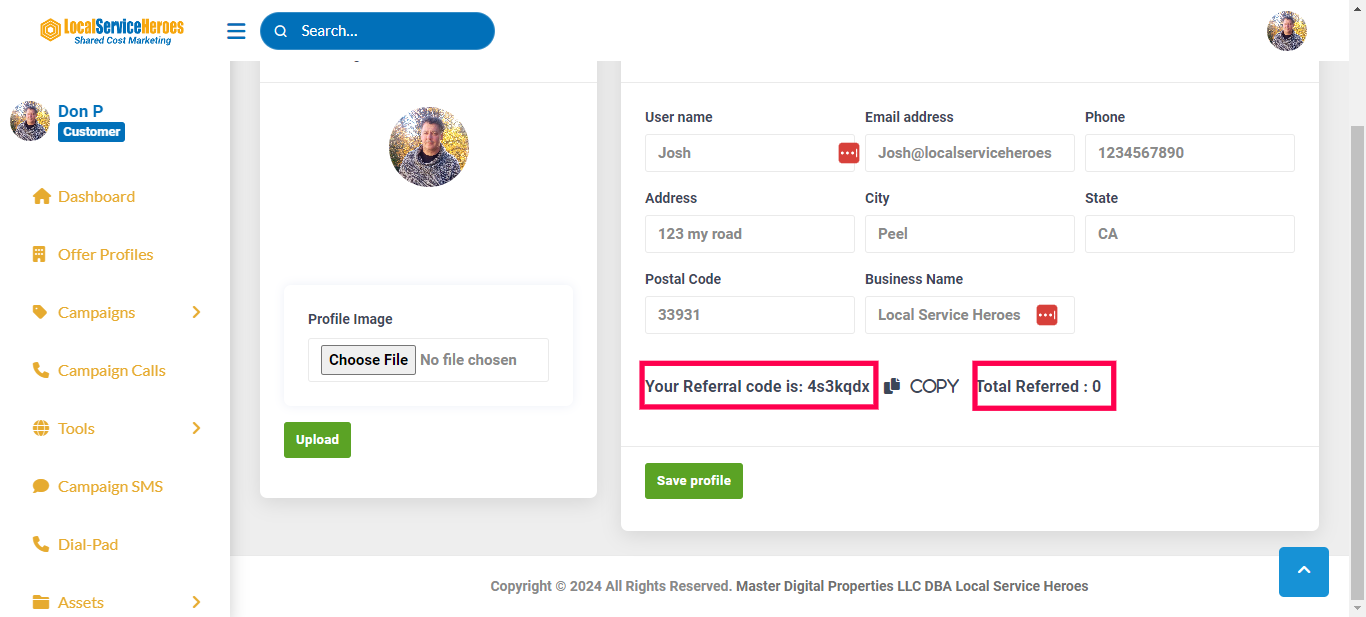The height and width of the screenshot is (617, 1366).
Task: Click the Campaign Calls phone icon
Action: (41, 370)
